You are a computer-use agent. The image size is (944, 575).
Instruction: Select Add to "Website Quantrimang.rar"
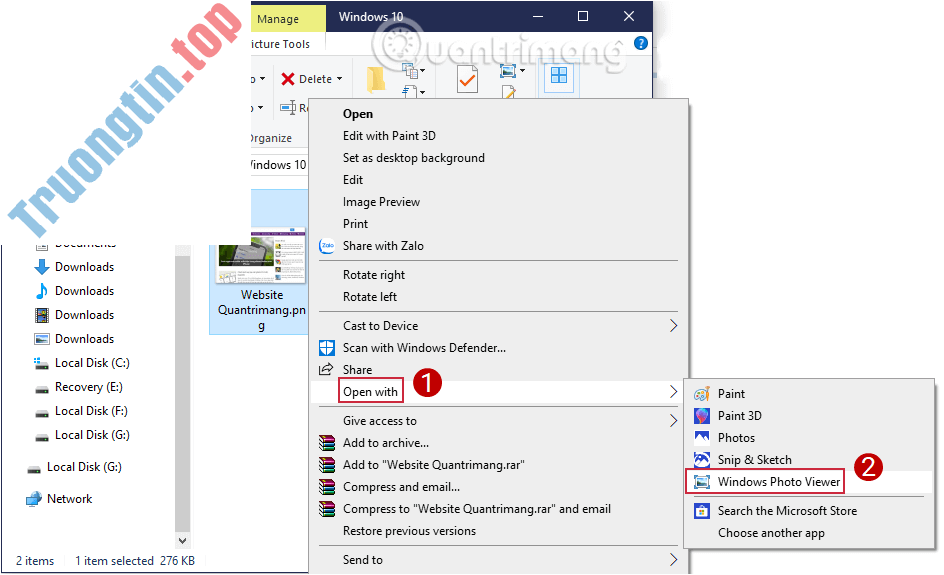[433, 465]
